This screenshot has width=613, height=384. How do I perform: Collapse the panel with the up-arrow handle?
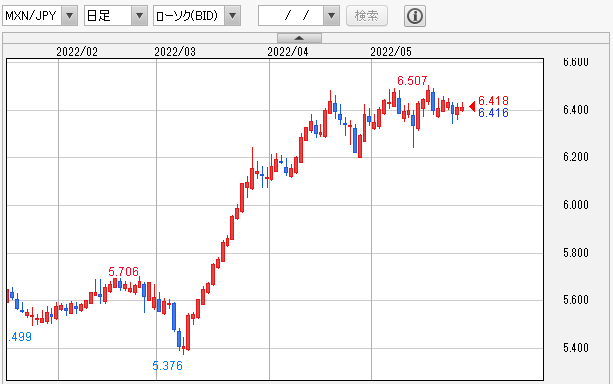[x=299, y=38]
